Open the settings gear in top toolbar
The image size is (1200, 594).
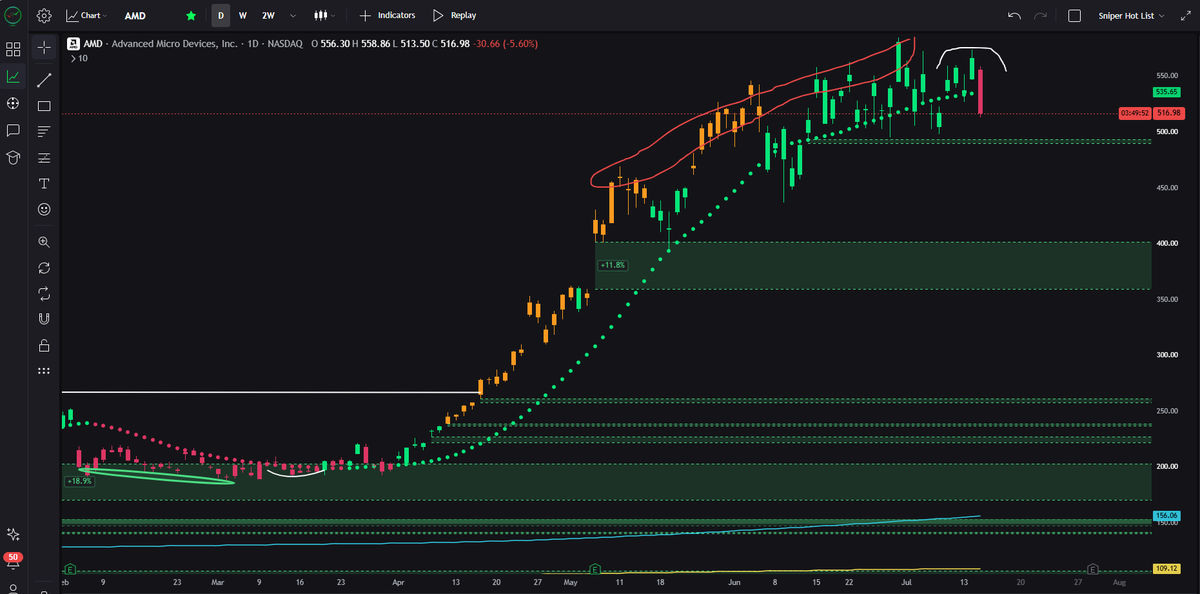click(44, 16)
